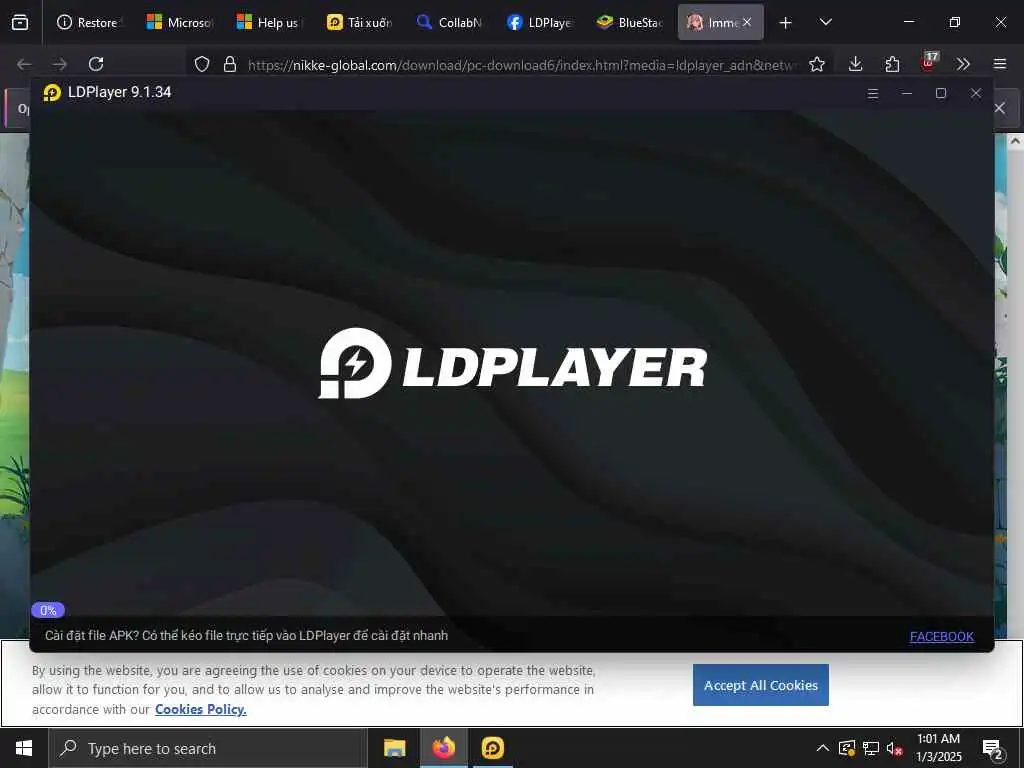Open LDPlayer from the taskbar
This screenshot has width=1024, height=768.
point(492,748)
